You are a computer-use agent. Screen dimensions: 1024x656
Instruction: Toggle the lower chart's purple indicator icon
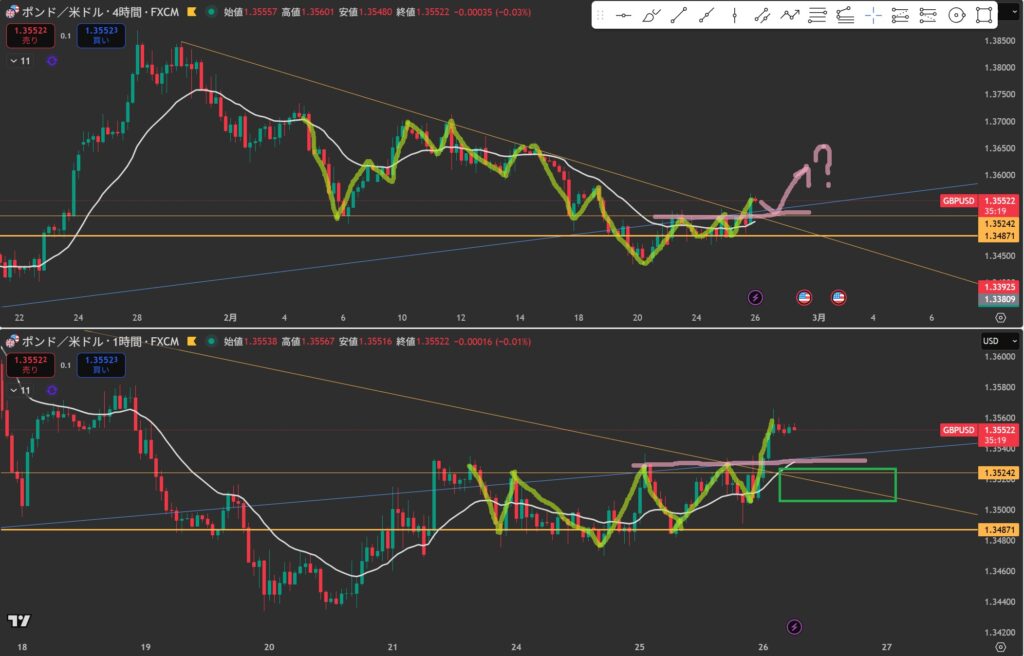coord(52,390)
